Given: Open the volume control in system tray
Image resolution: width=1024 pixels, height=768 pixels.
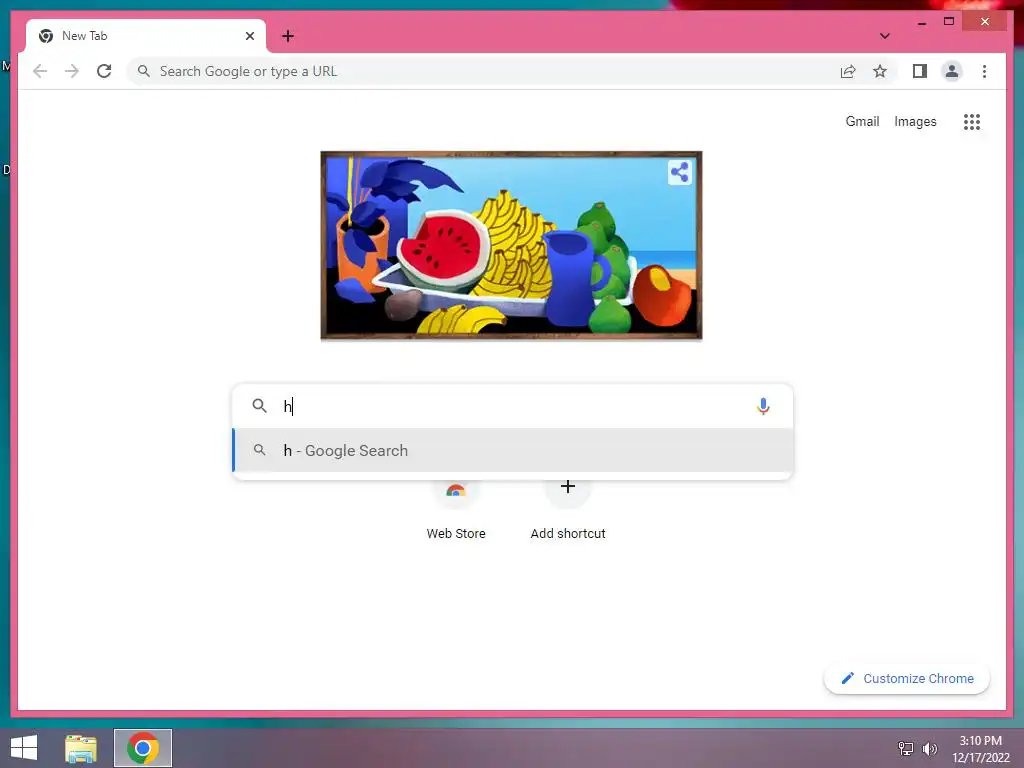Looking at the screenshot, I should click(x=930, y=749).
